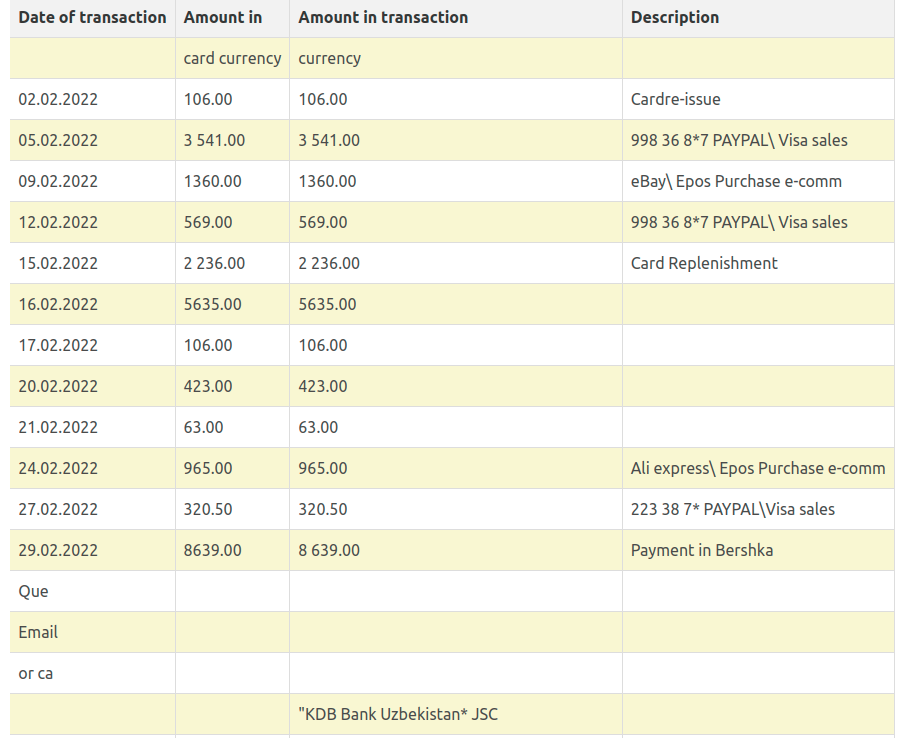Click the date cell 16.02.2022
The width and height of the screenshot is (898, 738).
tap(58, 304)
